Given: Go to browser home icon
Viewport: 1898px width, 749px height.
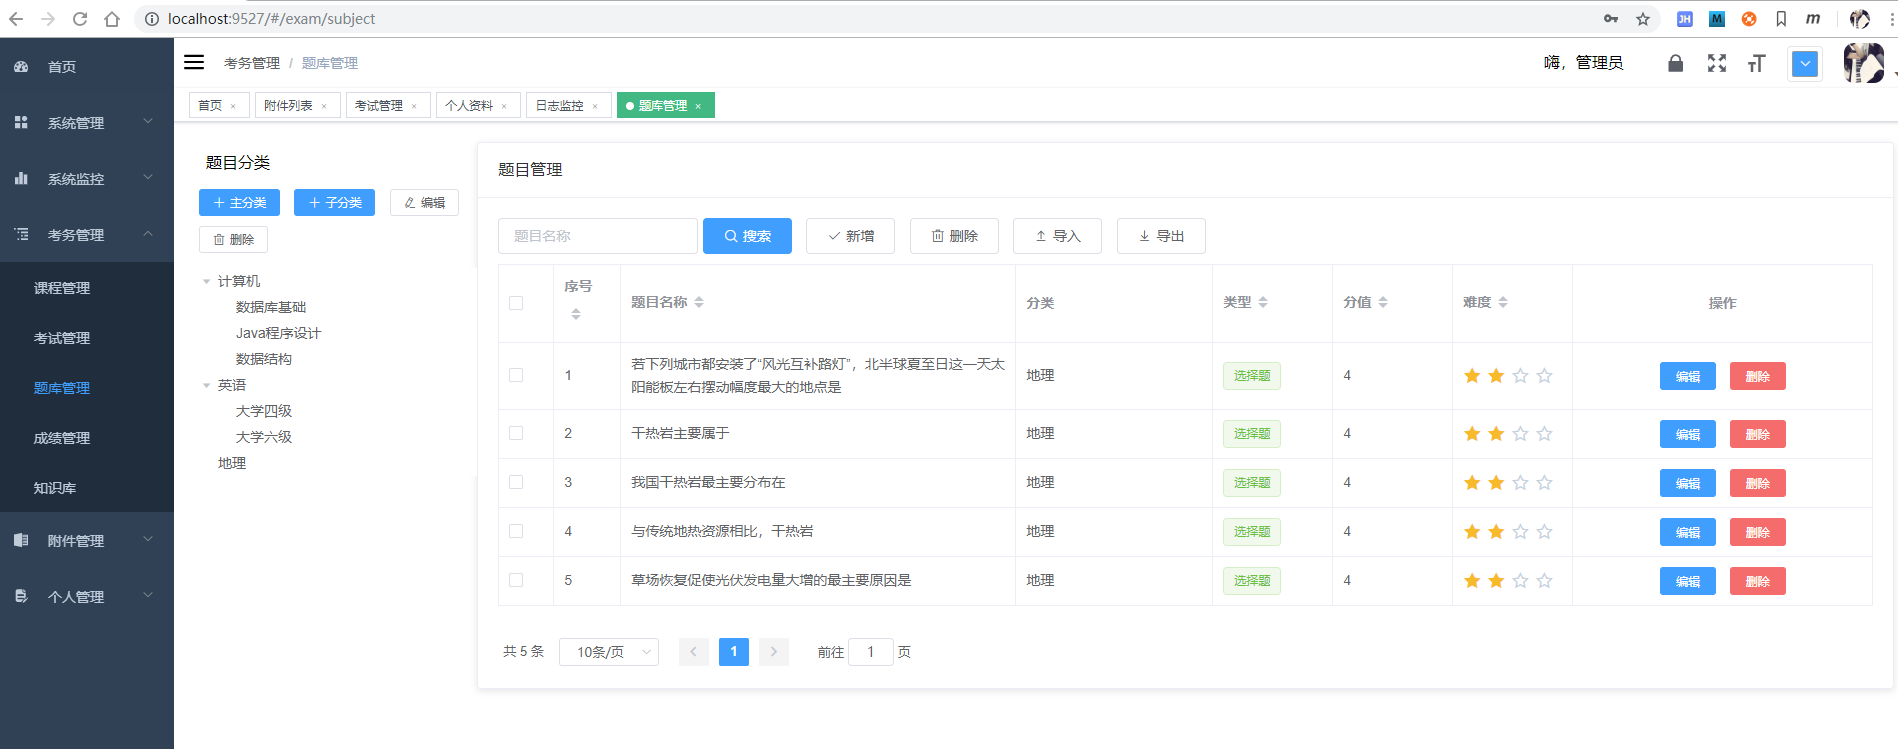Looking at the screenshot, I should [x=112, y=19].
